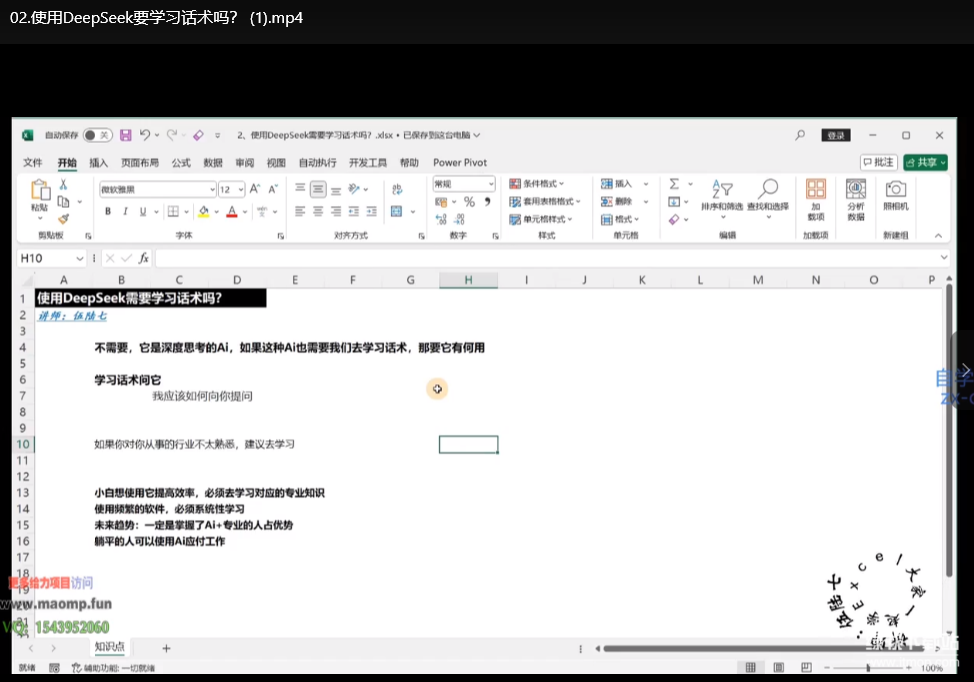974x682 pixels.
Task: Open the font name dropdown
Action: [x=212, y=189]
